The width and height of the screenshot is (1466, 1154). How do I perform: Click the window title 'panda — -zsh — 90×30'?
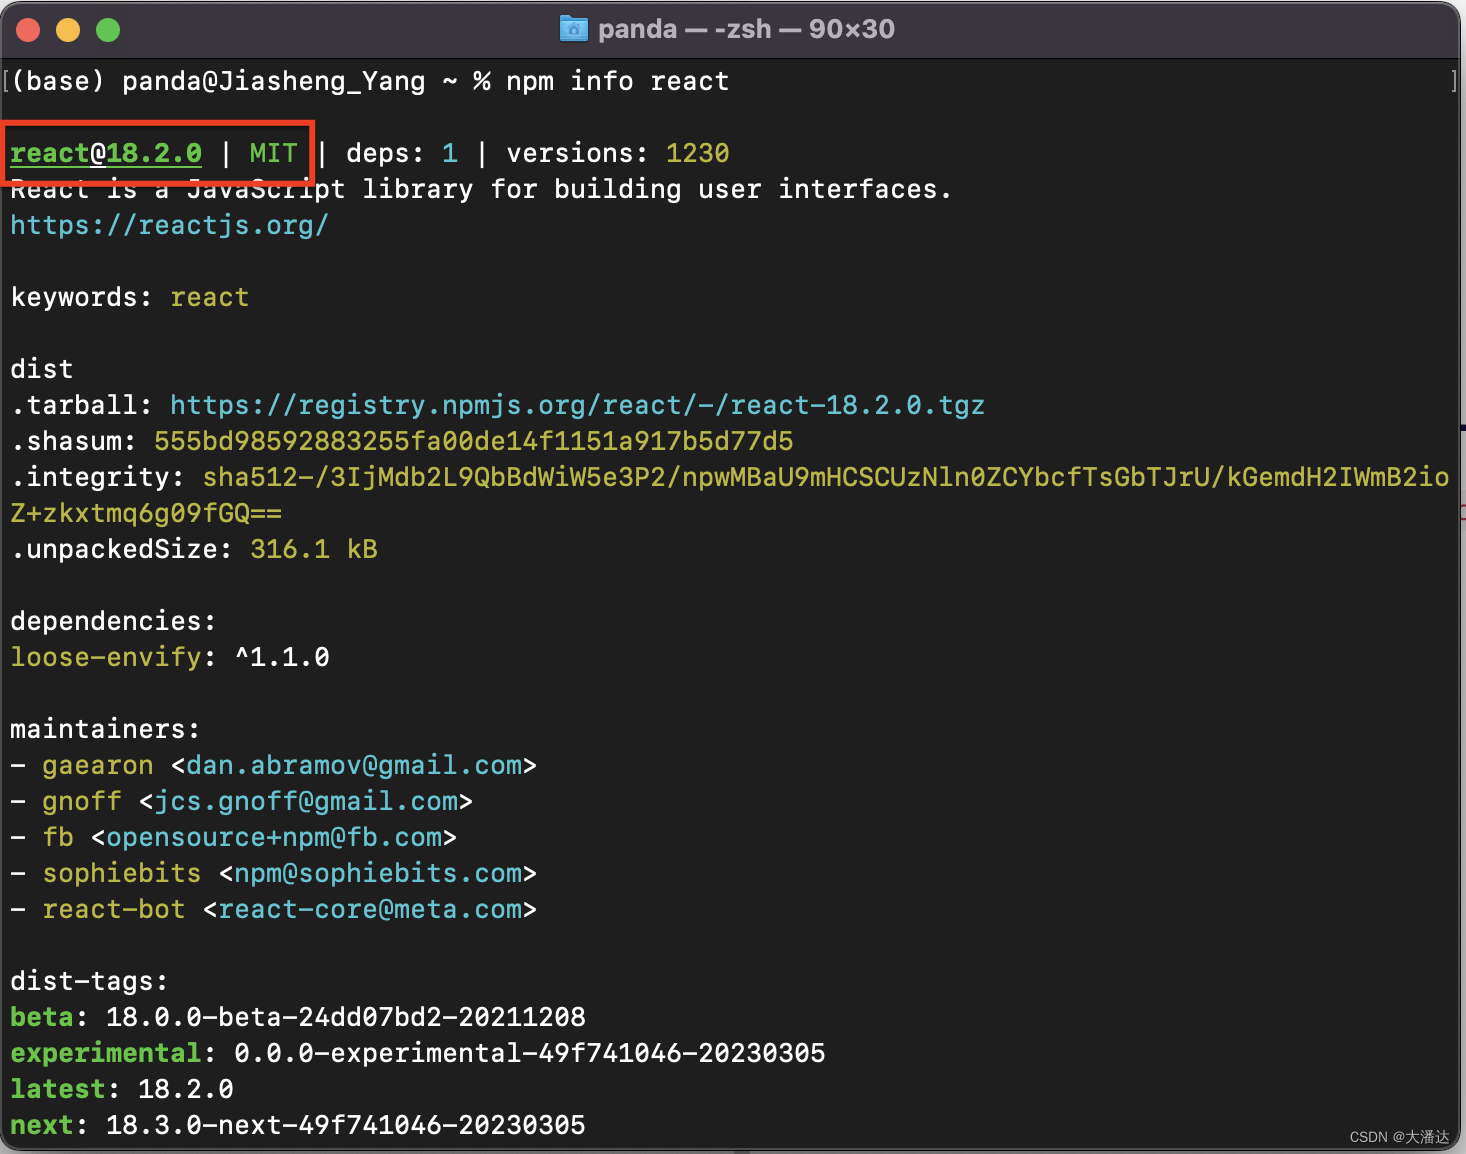pos(746,29)
